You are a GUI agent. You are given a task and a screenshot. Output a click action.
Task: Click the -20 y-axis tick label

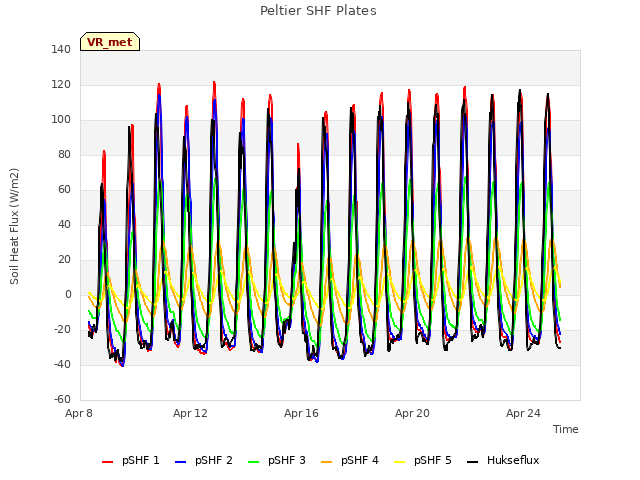62,329
